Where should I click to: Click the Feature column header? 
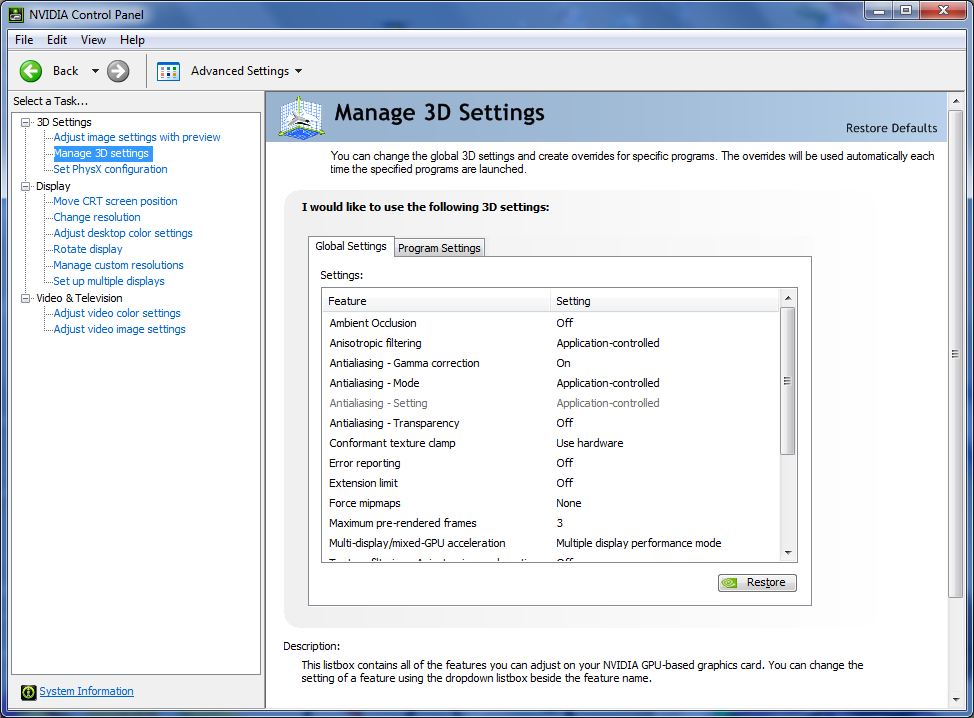436,301
